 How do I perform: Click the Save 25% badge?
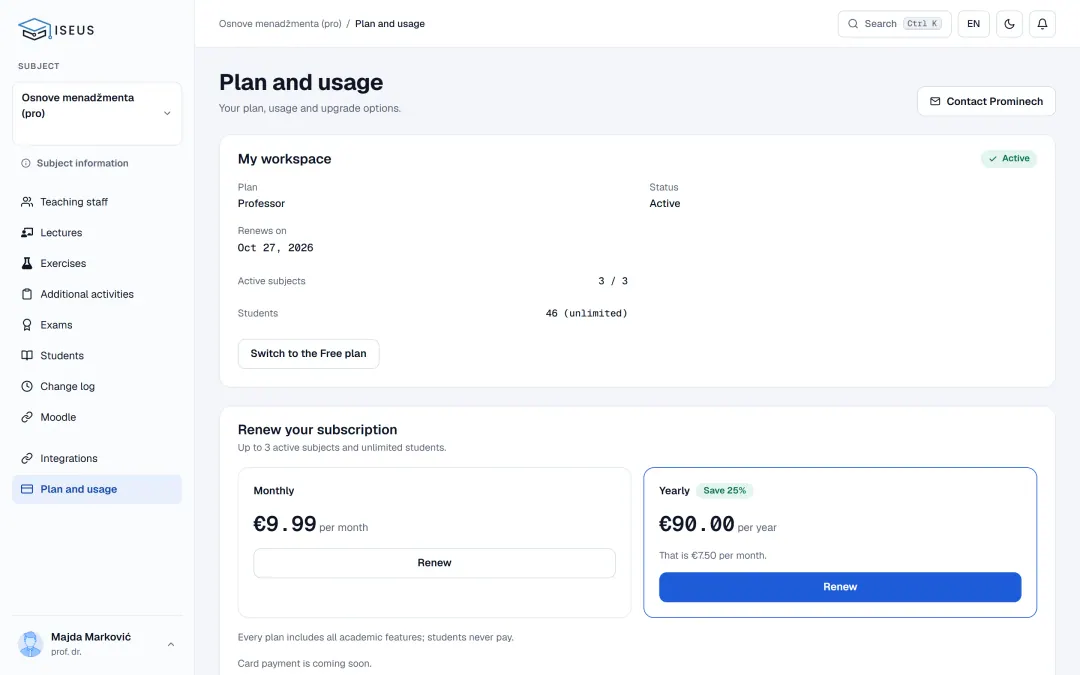(x=725, y=490)
